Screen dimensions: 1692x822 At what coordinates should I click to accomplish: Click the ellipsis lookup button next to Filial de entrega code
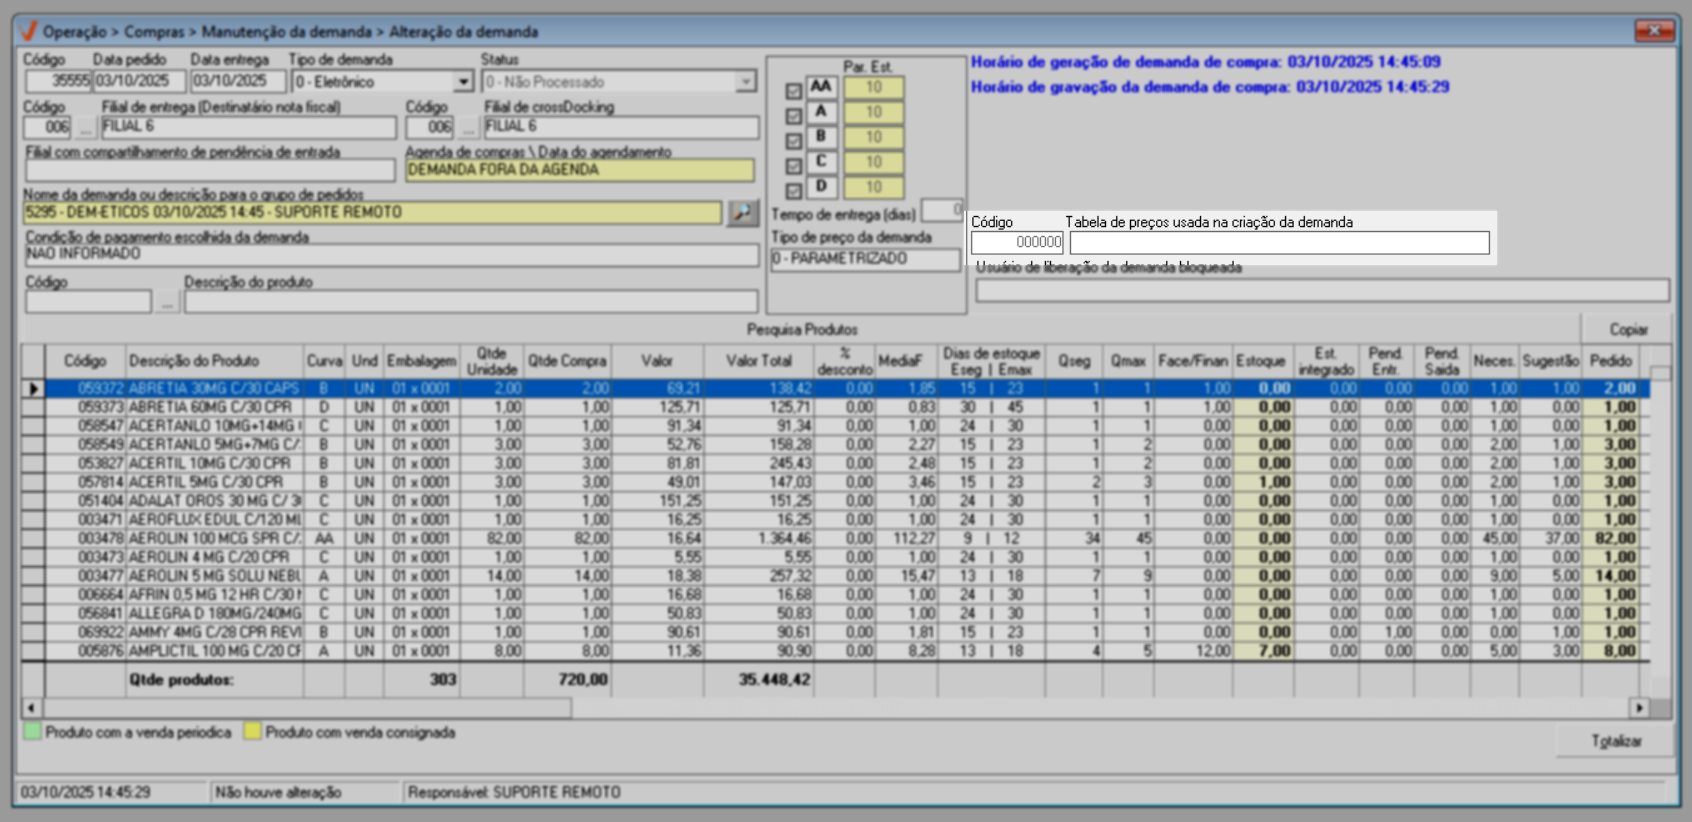(86, 128)
